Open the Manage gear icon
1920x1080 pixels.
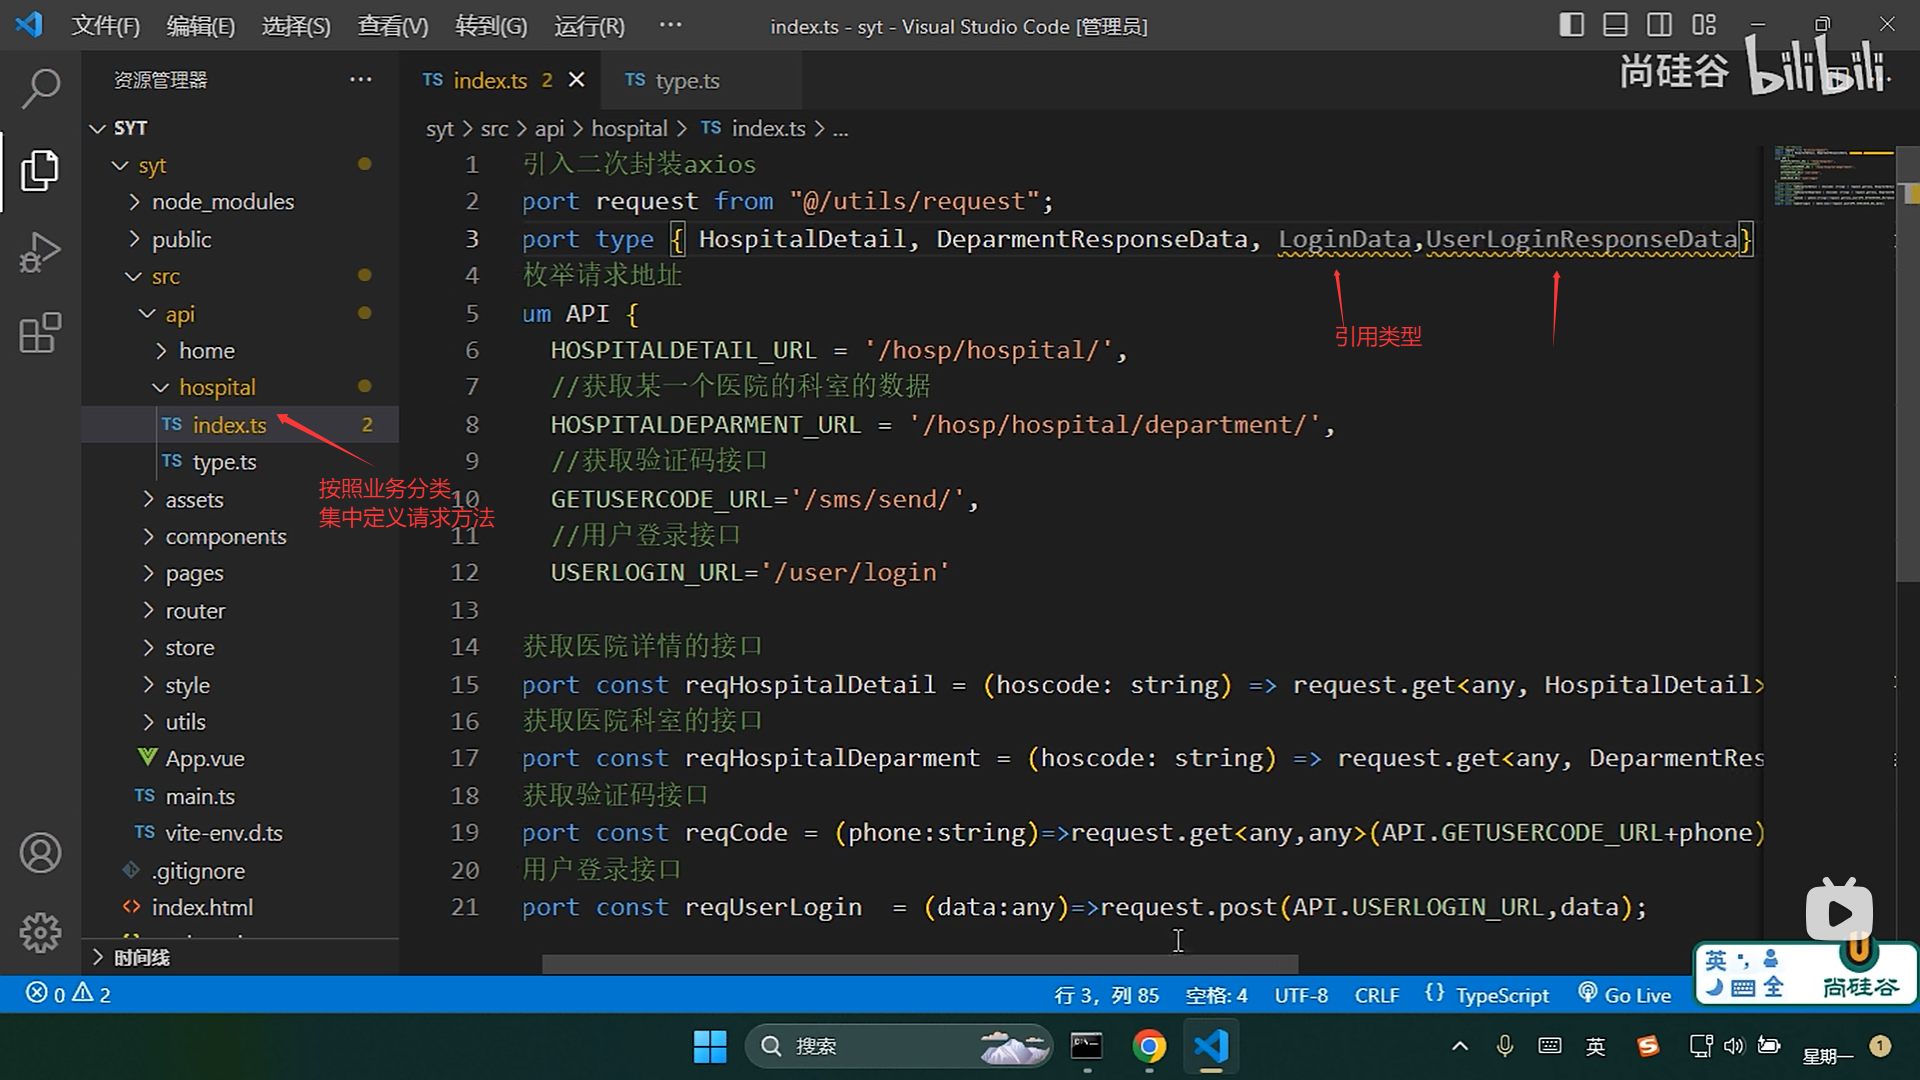40,932
